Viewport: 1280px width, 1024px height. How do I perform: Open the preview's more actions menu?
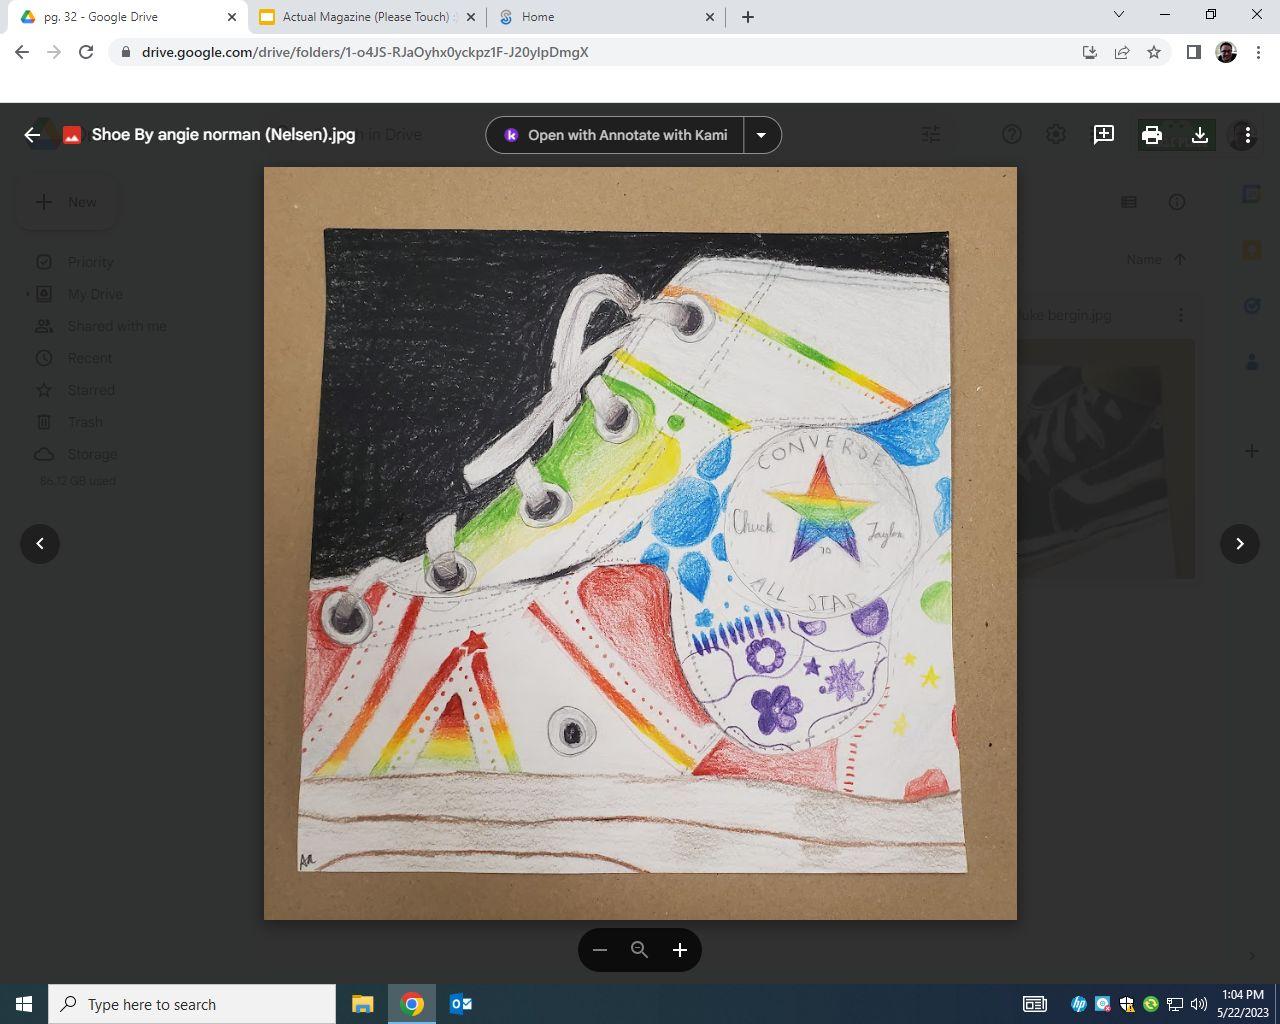pyautogui.click(x=1247, y=135)
